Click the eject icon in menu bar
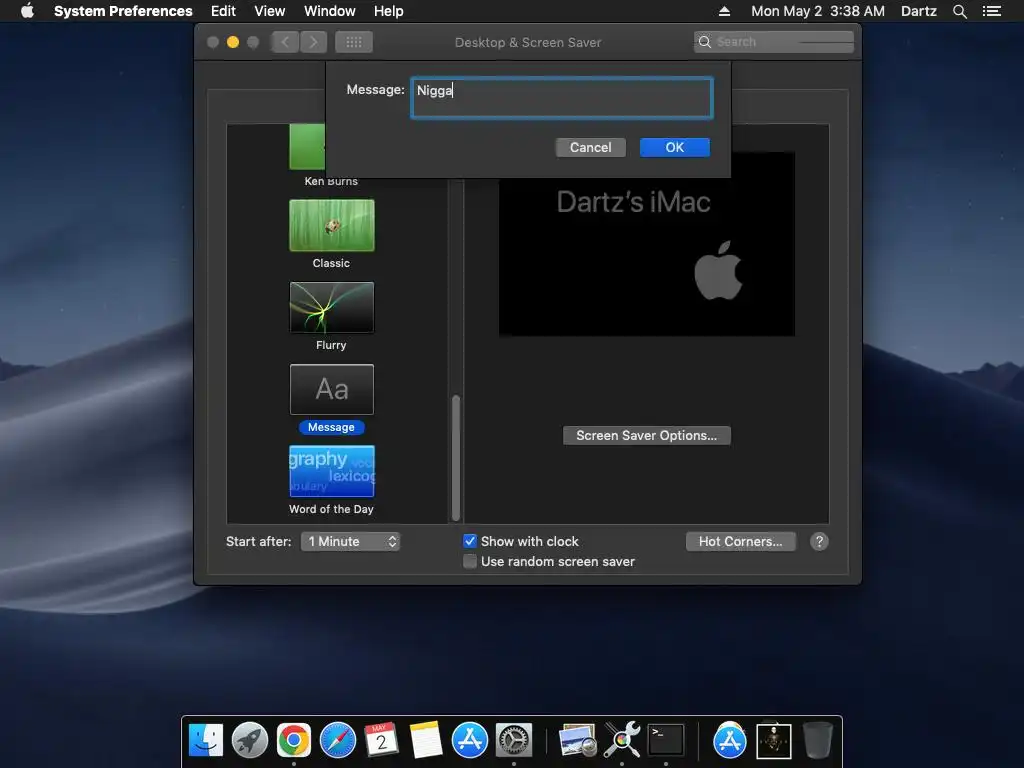Screen dimensions: 1024x768 724,11
